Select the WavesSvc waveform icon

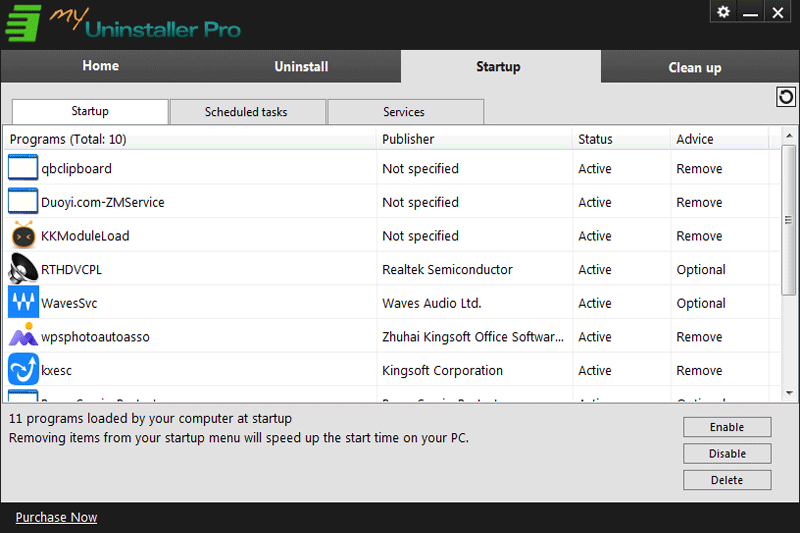pyautogui.click(x=23, y=302)
